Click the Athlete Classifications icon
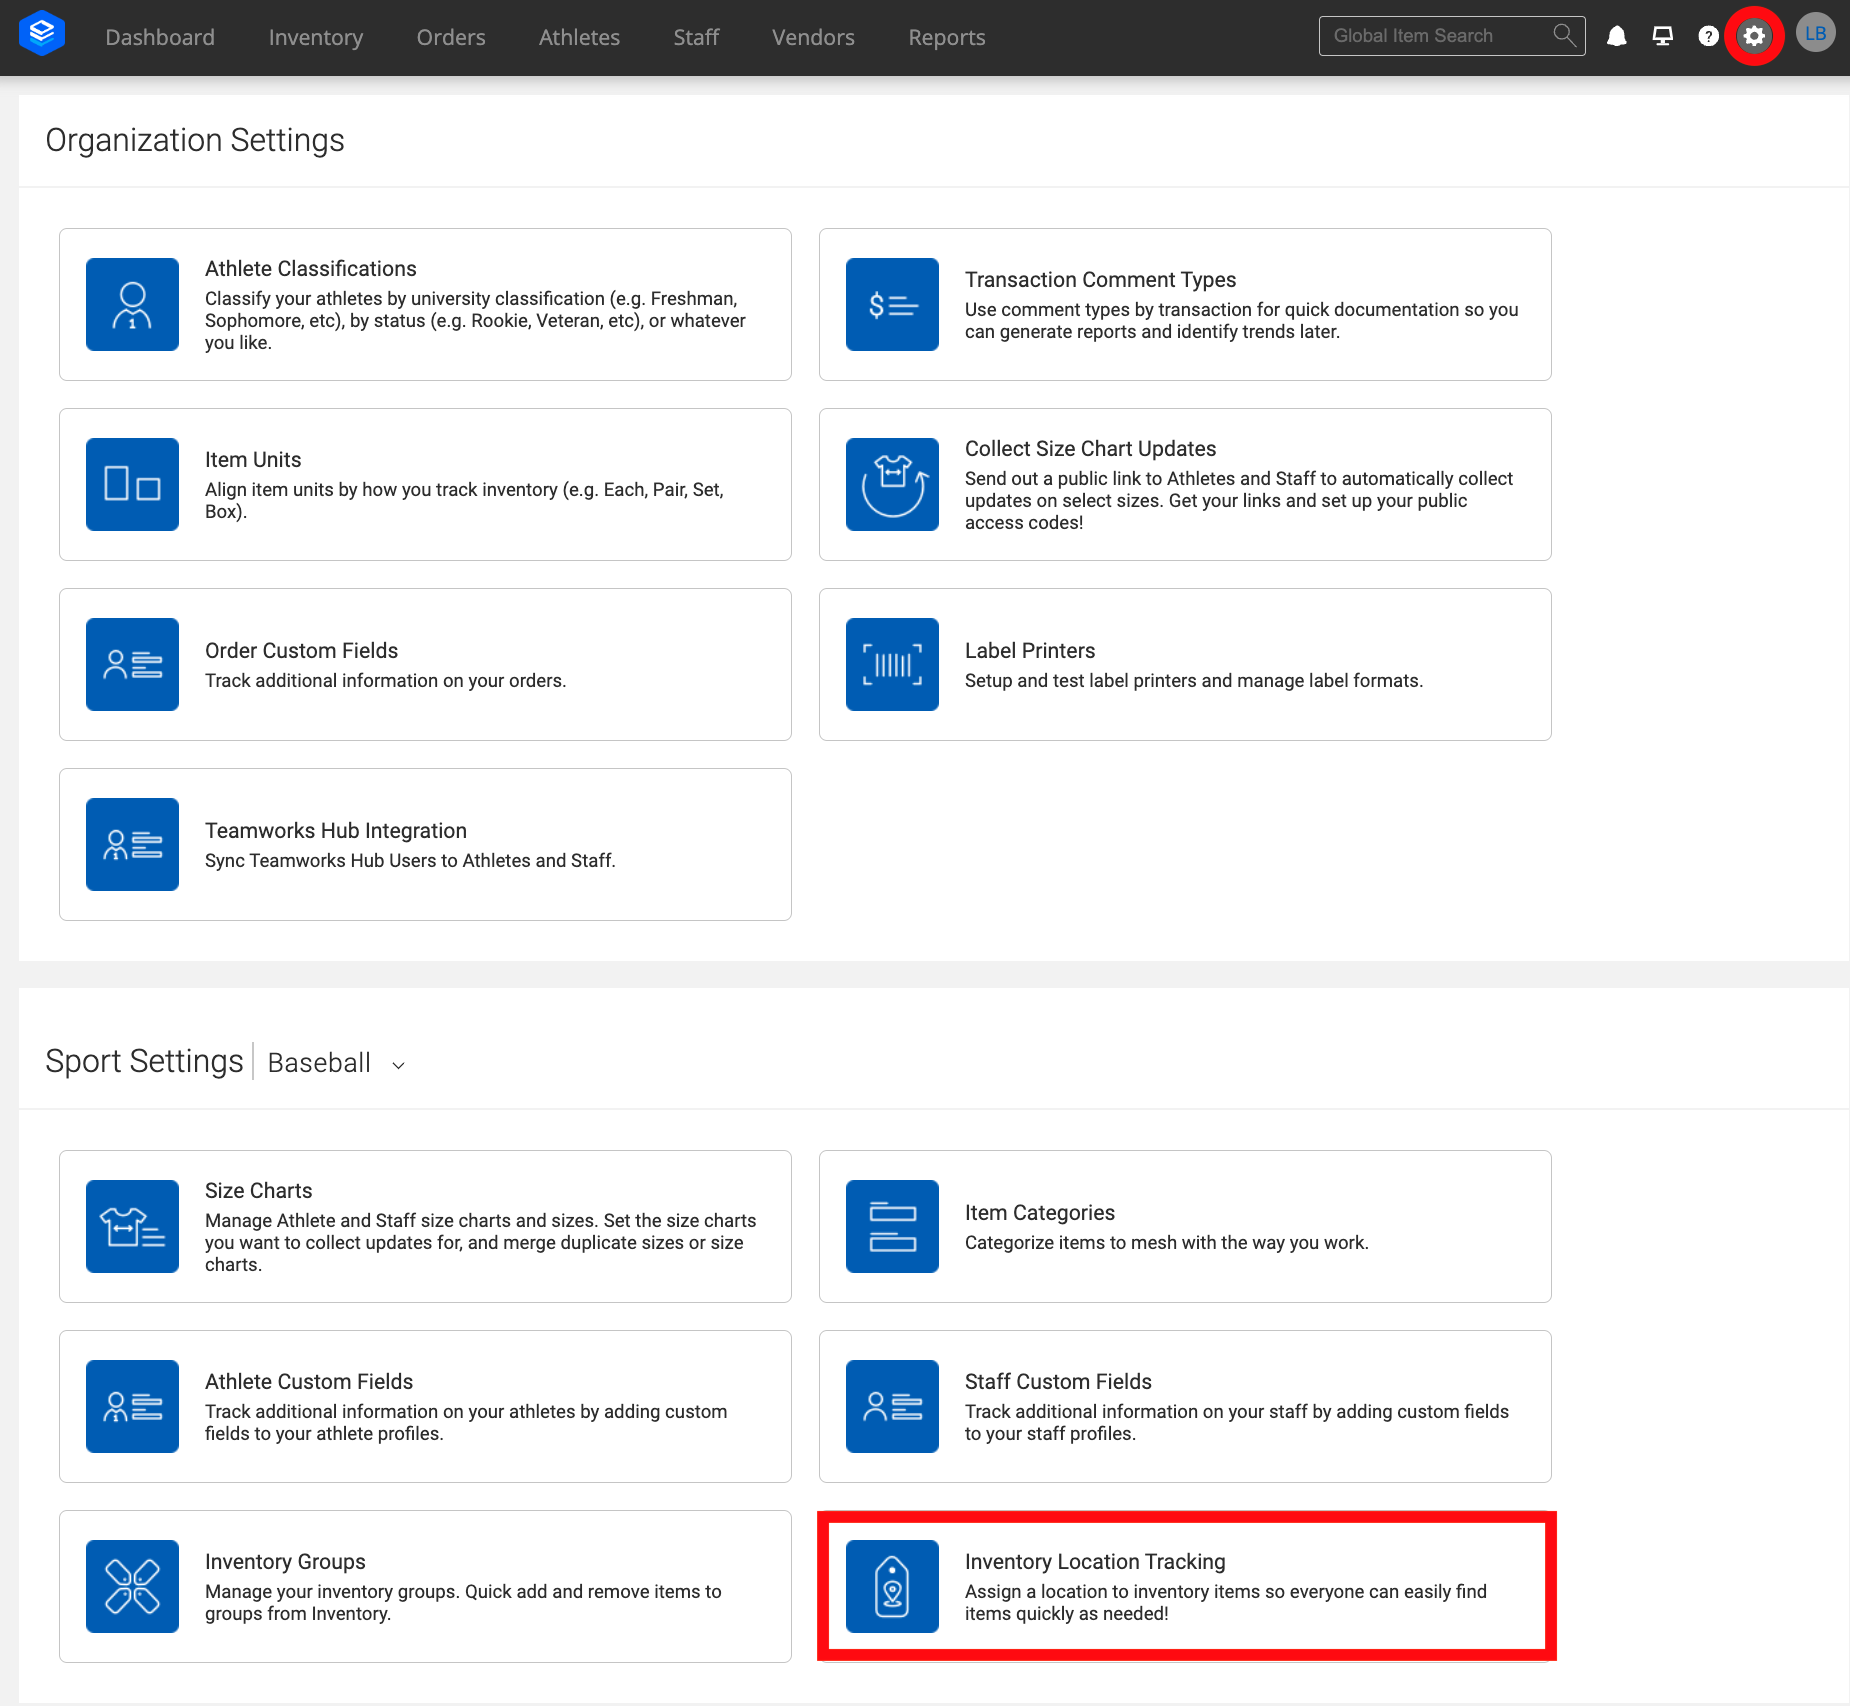1850x1706 pixels. (x=132, y=304)
